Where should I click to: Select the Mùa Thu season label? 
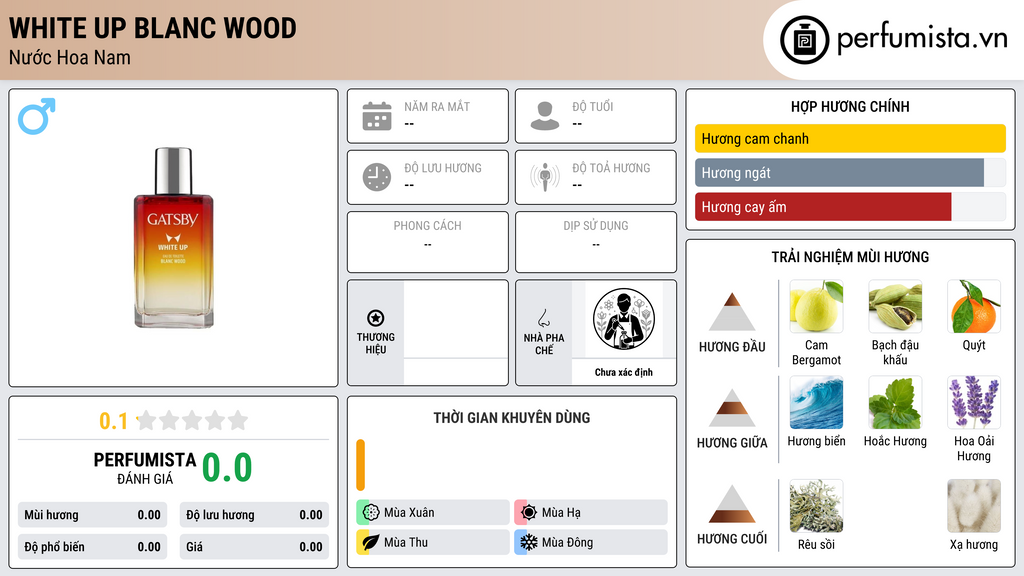click(406, 542)
